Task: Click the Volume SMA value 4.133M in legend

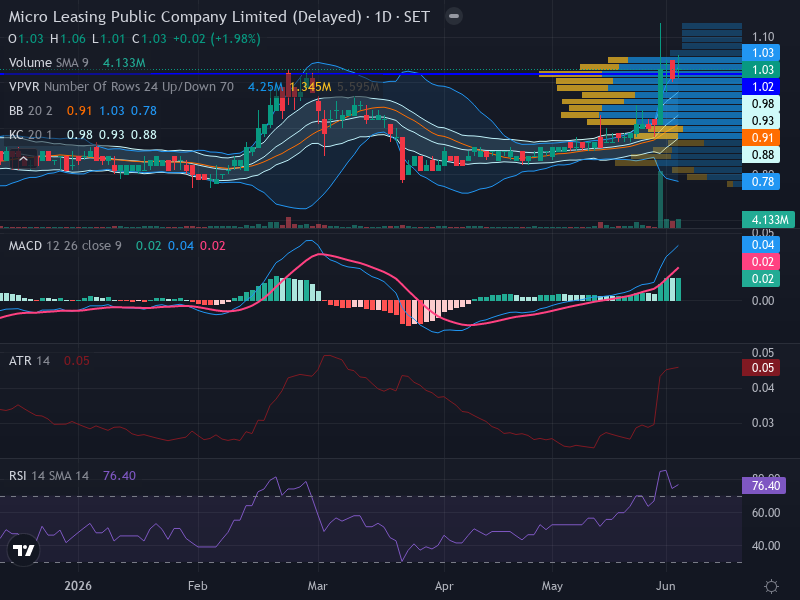Action: point(124,63)
